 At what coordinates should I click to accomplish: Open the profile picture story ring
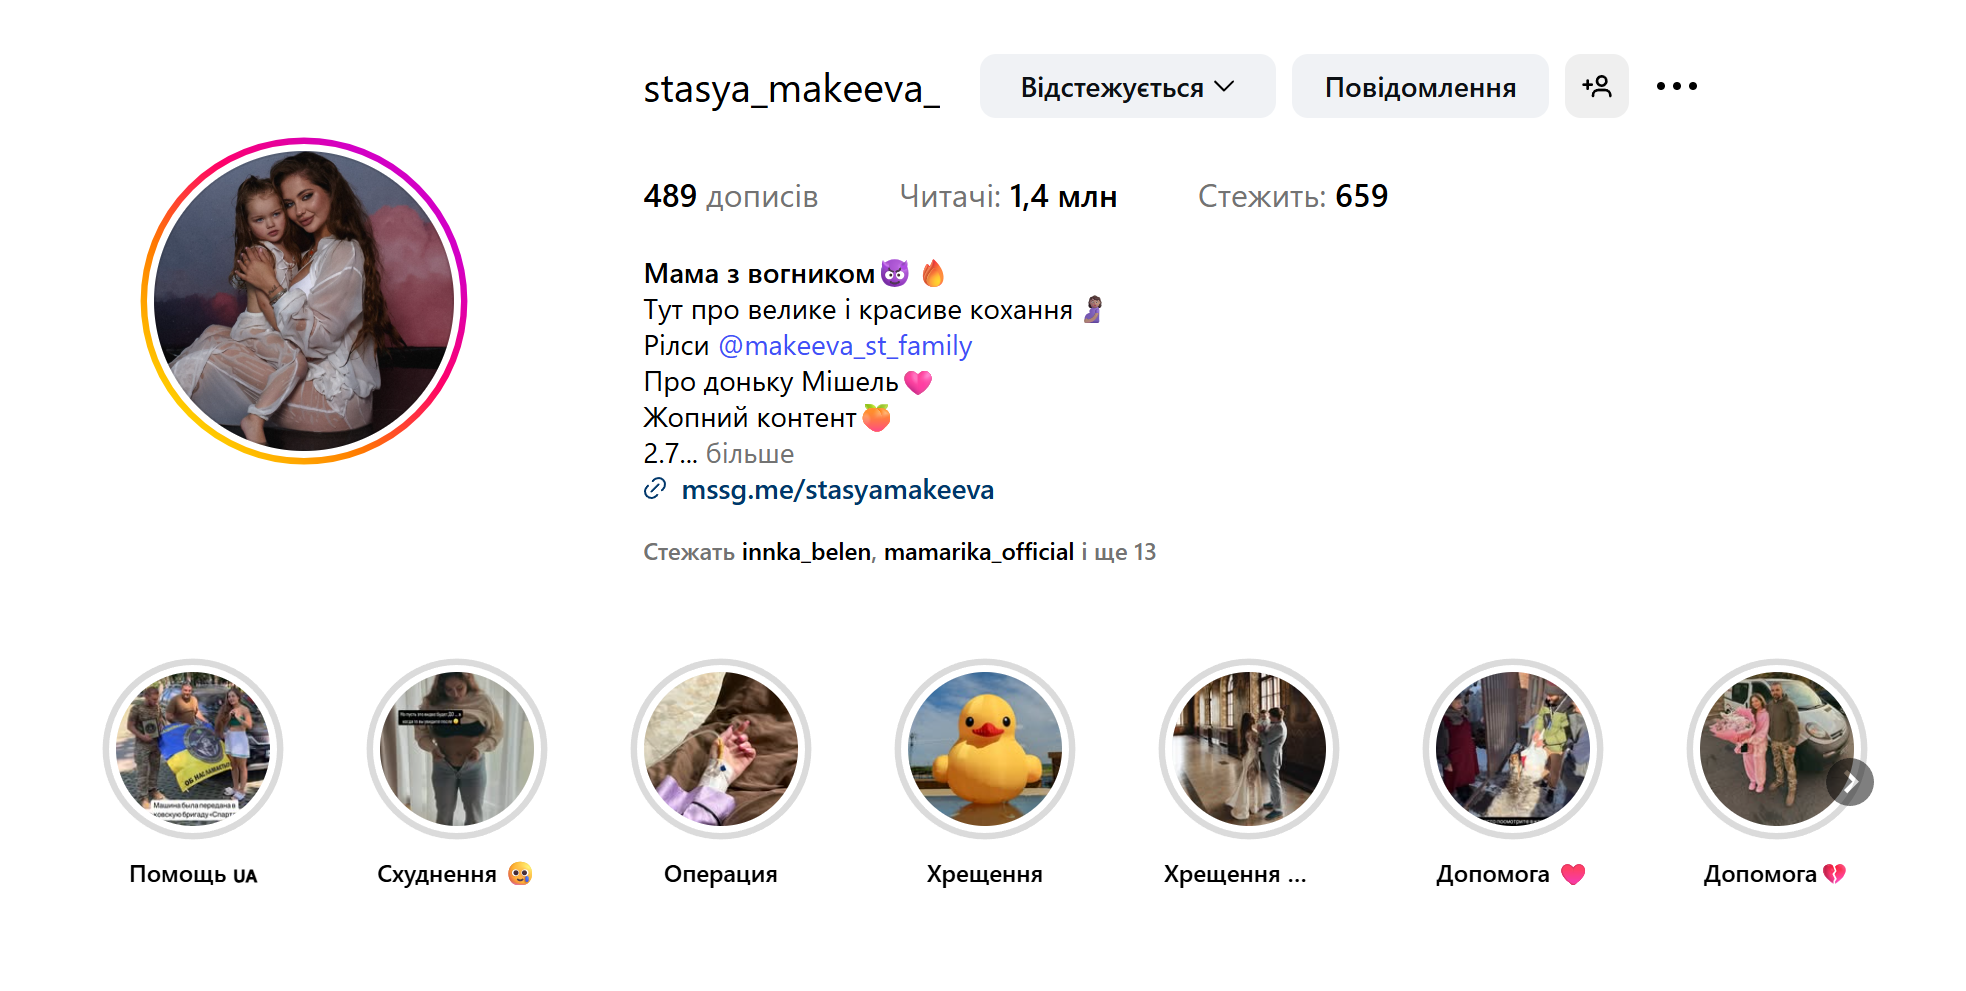304,301
